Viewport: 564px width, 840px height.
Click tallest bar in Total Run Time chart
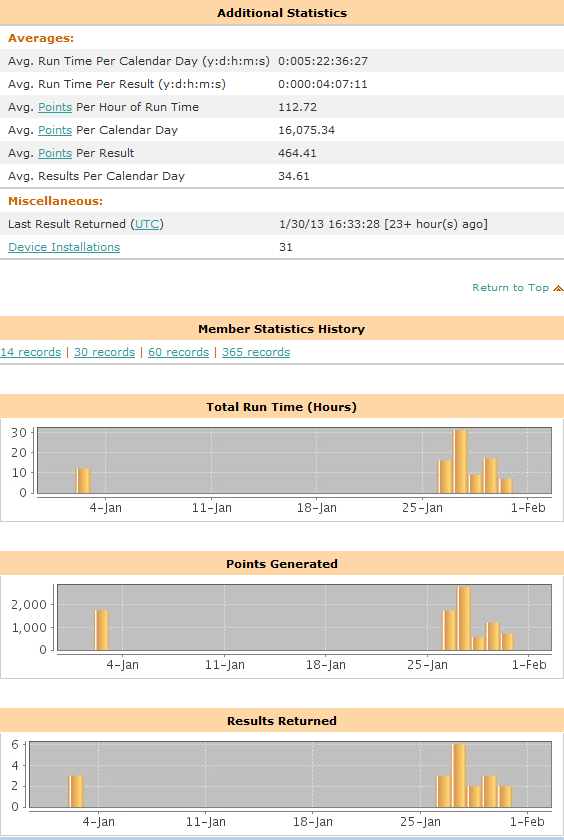tap(460, 461)
